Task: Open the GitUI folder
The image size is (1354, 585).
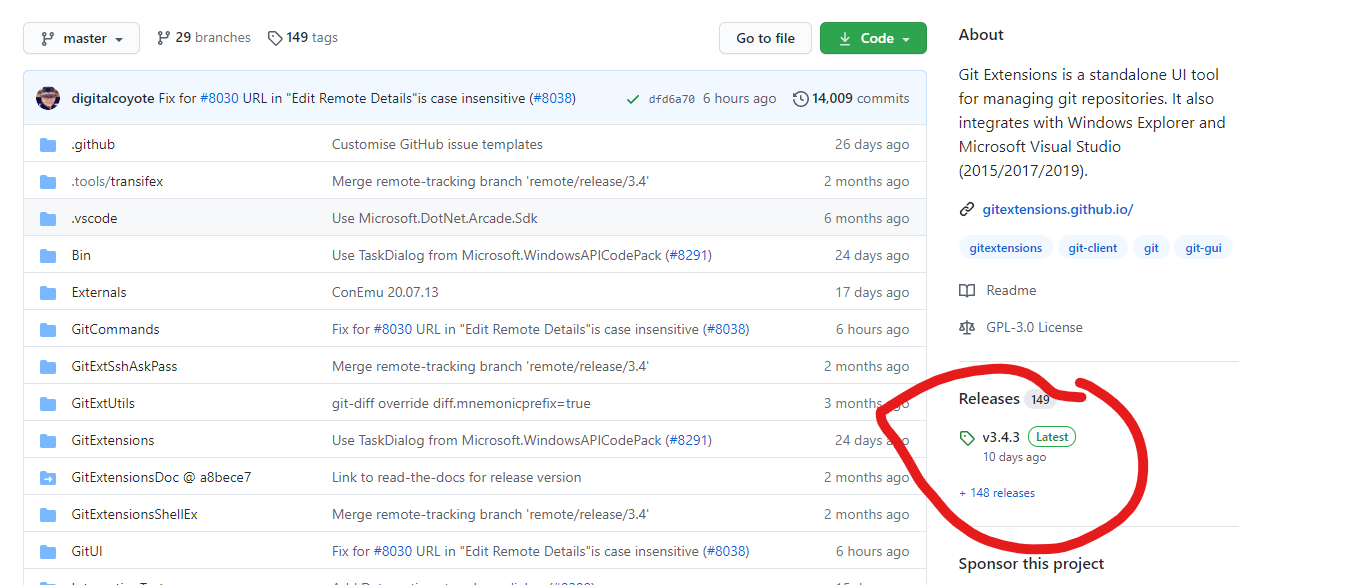Action: pos(87,551)
